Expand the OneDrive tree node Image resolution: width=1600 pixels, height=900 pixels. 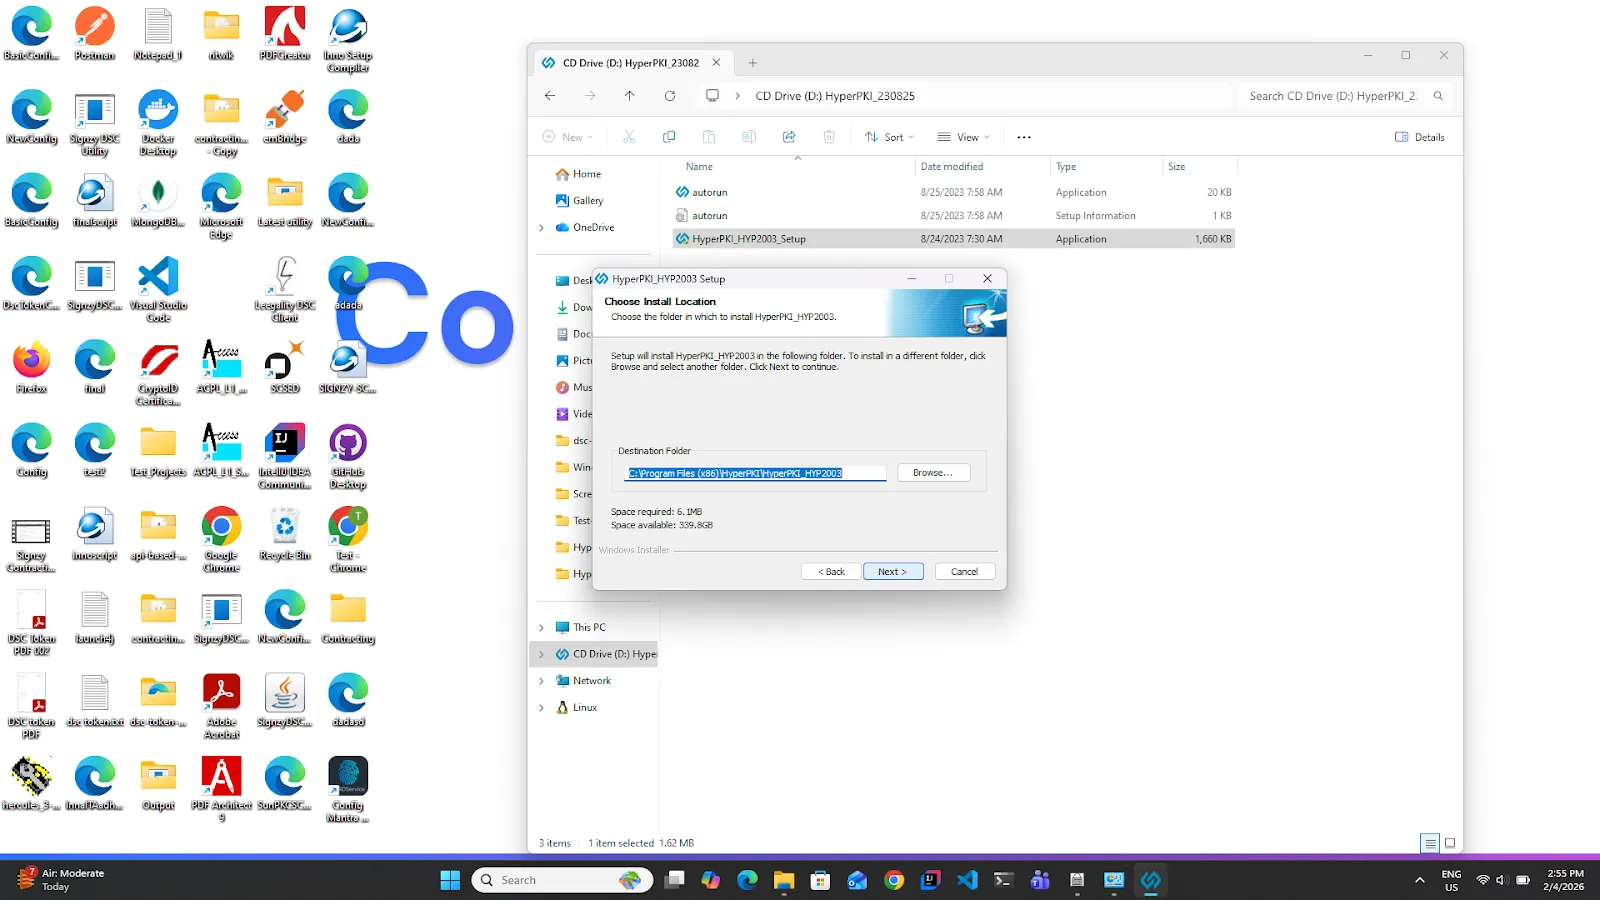[x=542, y=228]
